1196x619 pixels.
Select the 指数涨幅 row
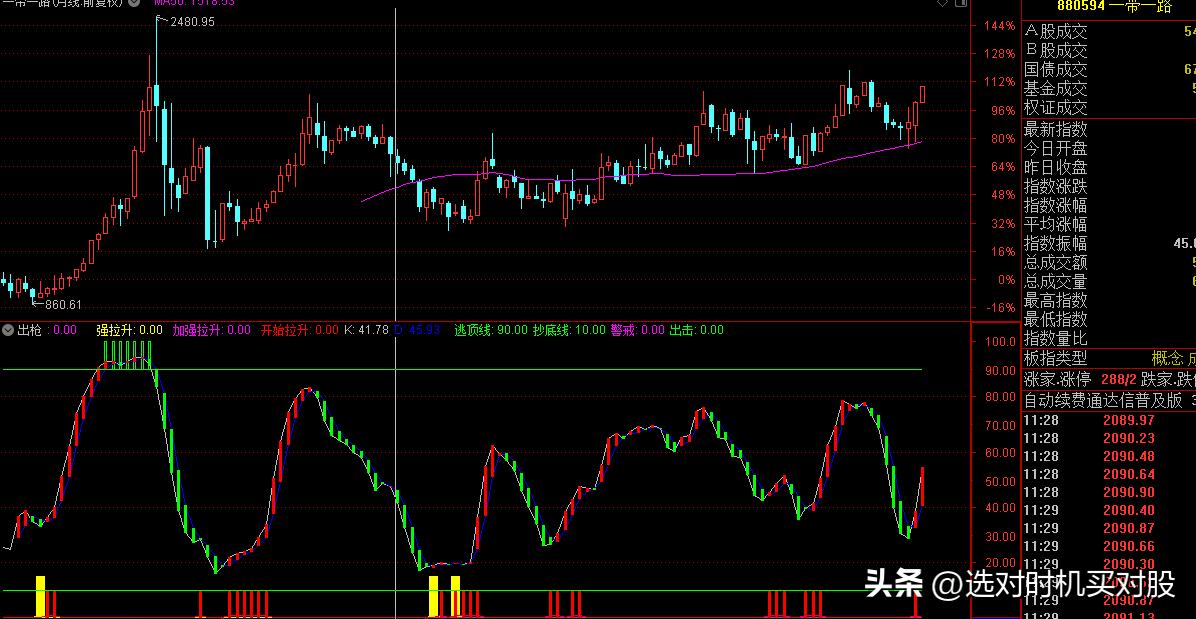pos(1109,205)
